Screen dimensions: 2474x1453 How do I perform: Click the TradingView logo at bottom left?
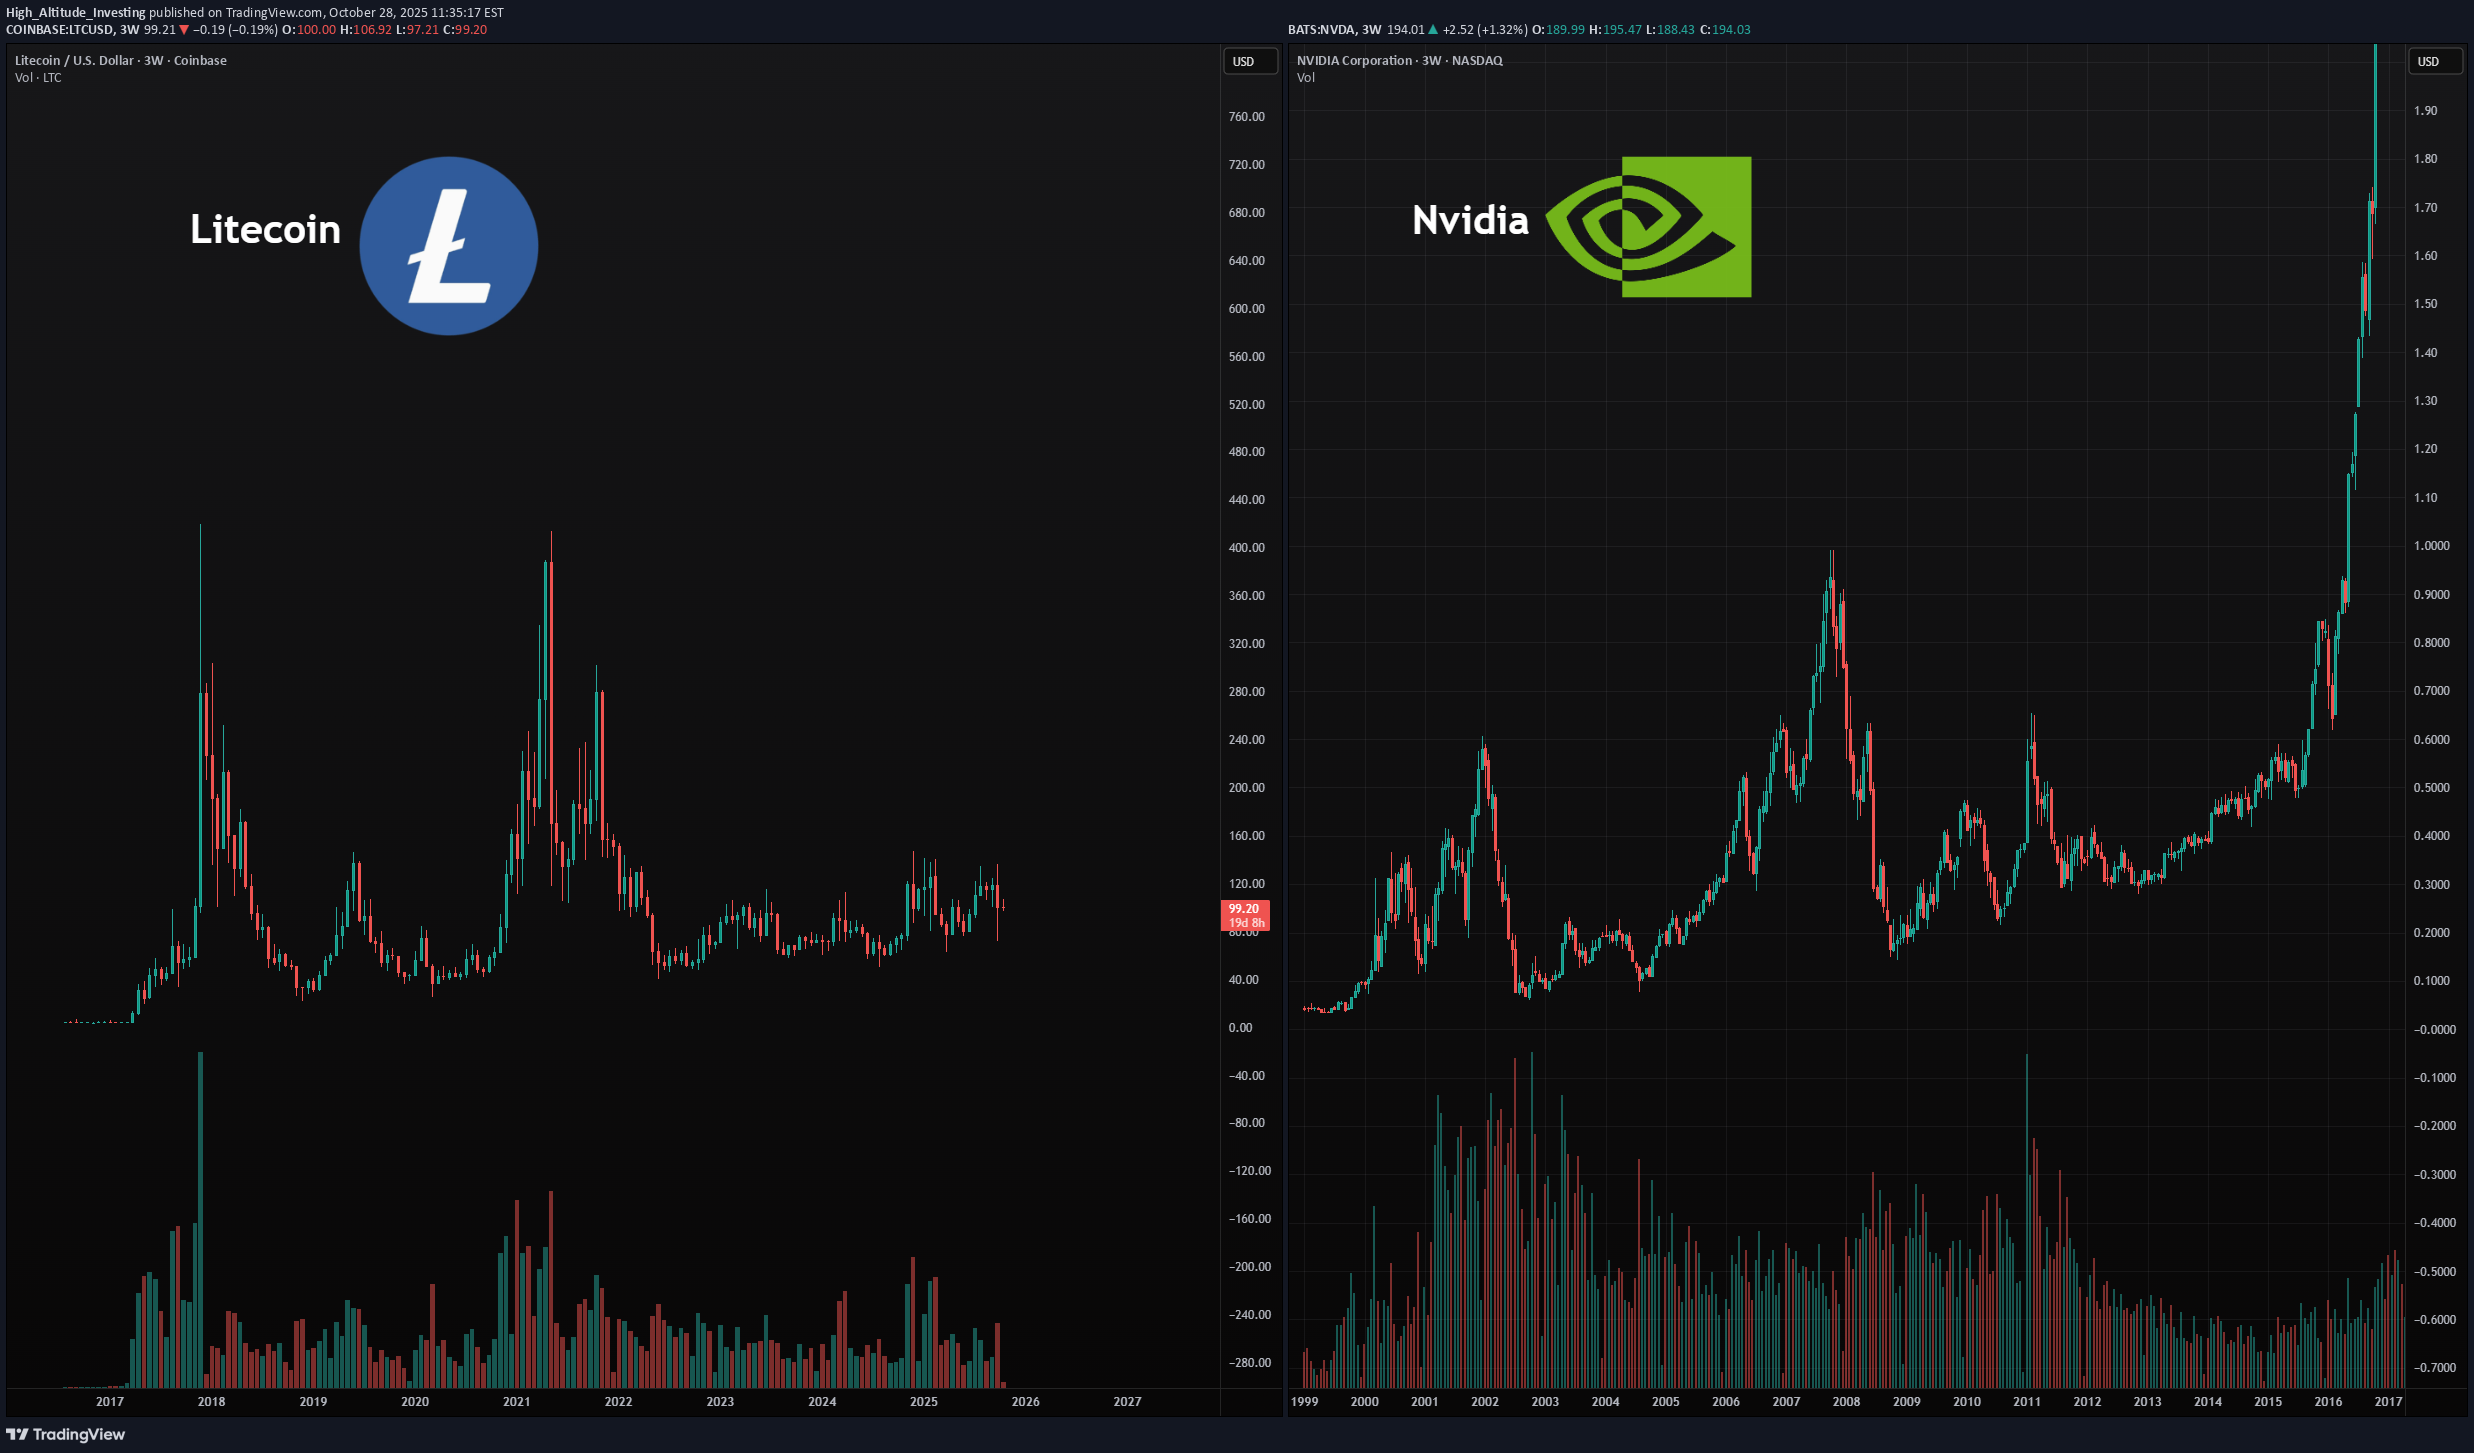(x=66, y=1434)
